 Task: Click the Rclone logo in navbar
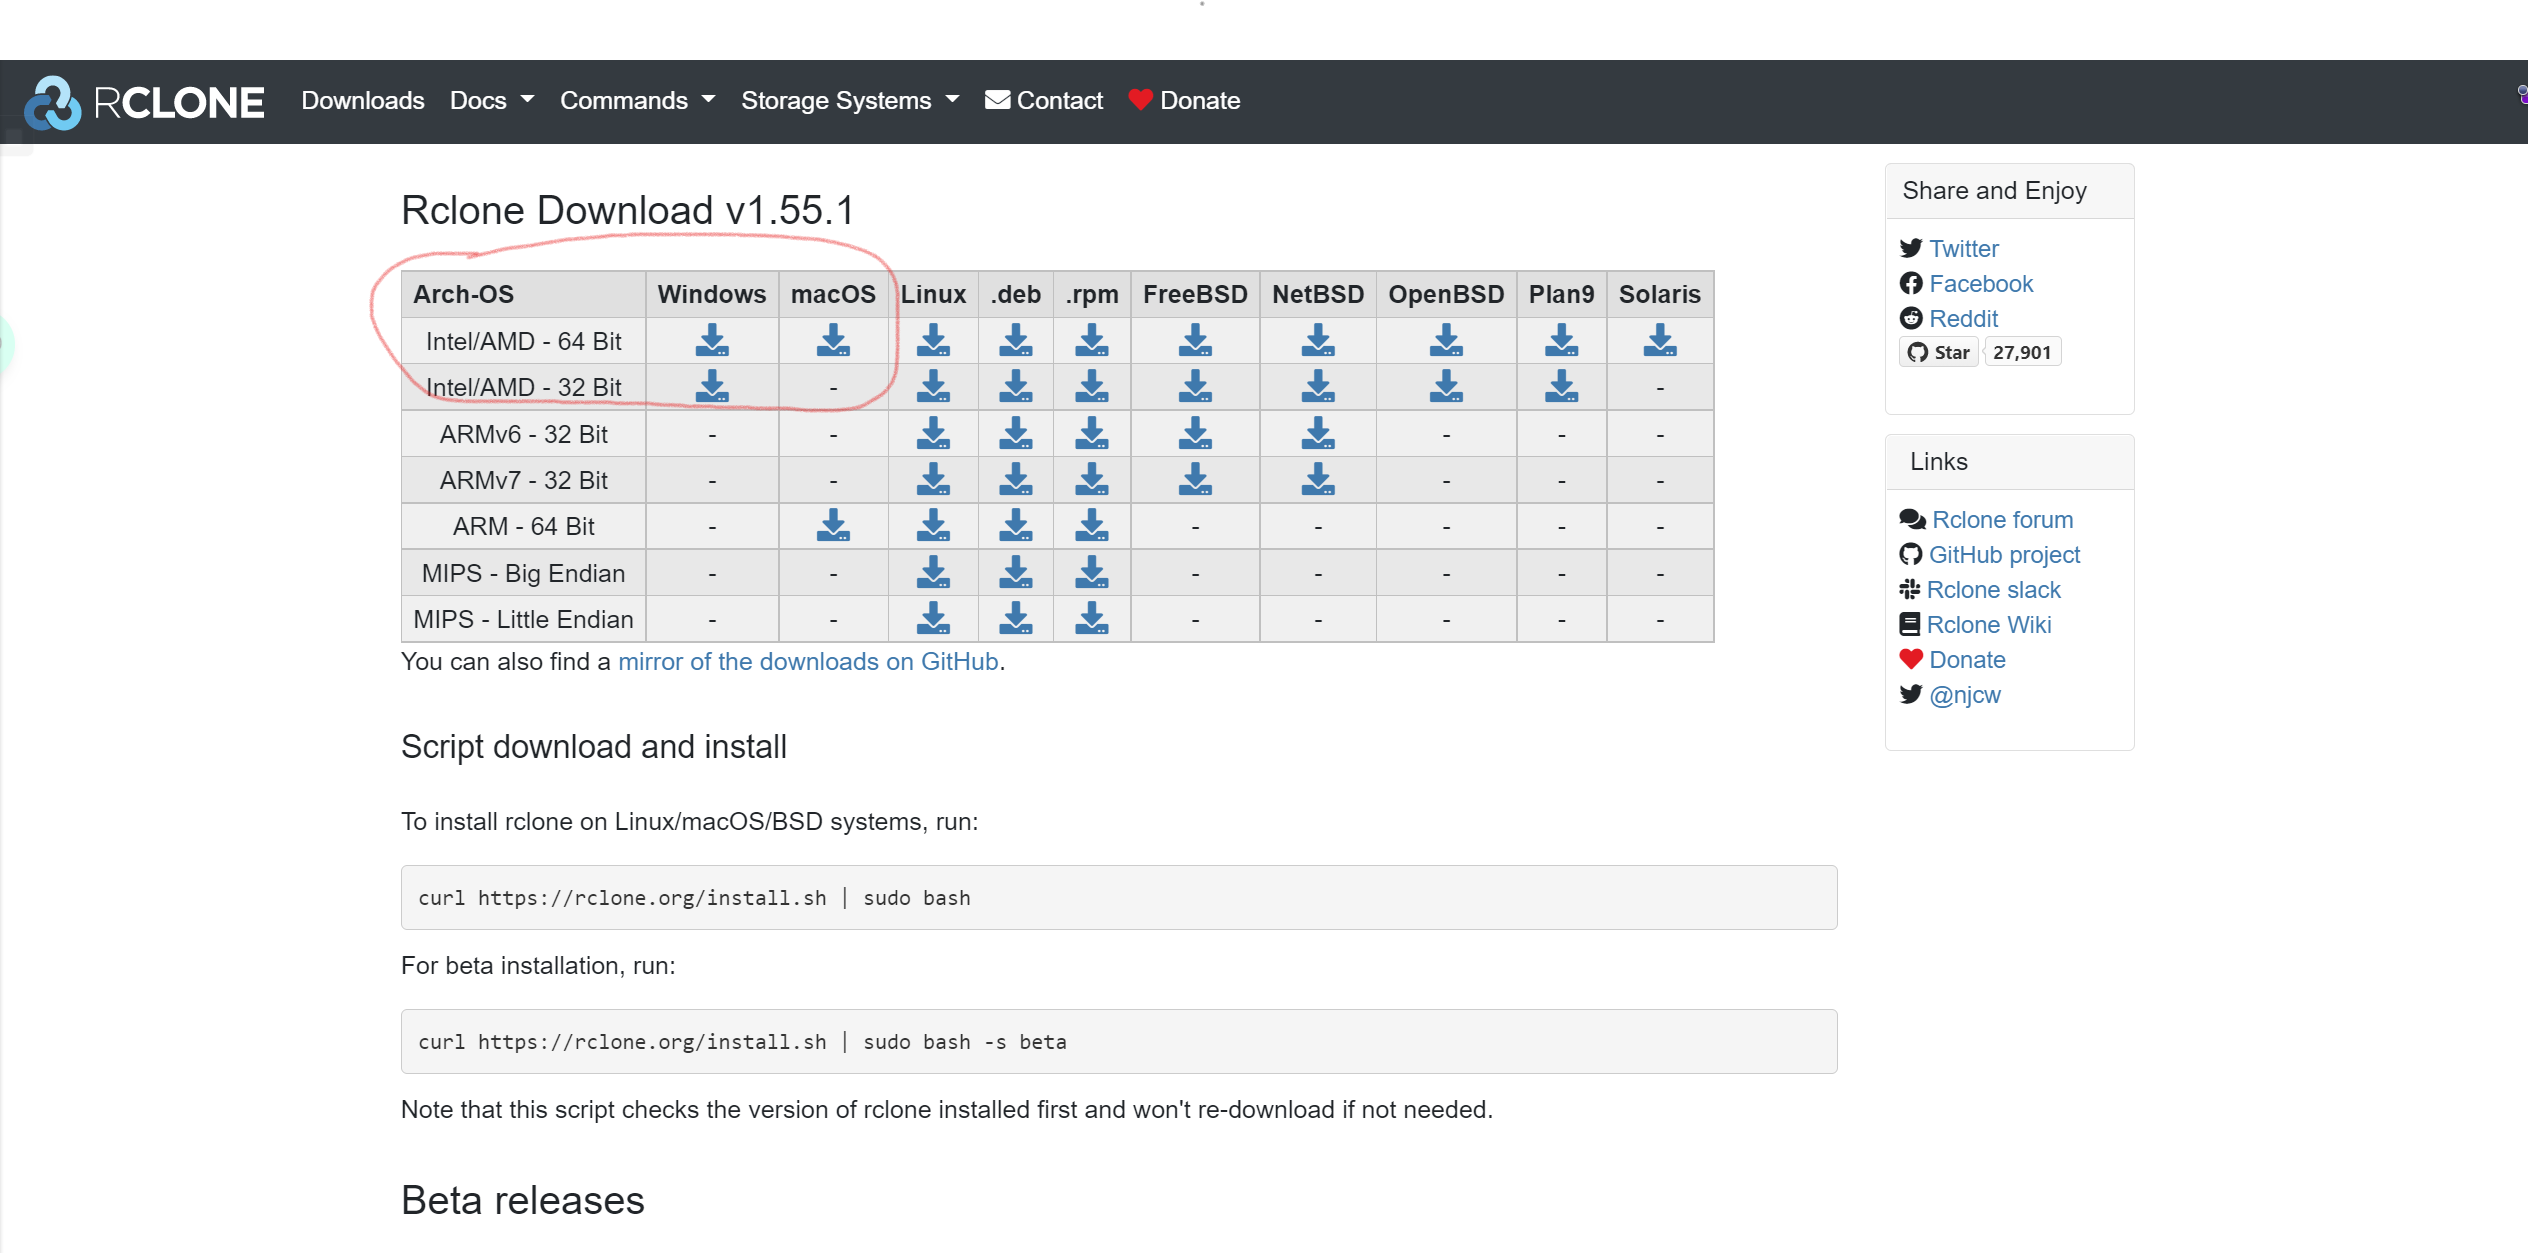(x=144, y=102)
